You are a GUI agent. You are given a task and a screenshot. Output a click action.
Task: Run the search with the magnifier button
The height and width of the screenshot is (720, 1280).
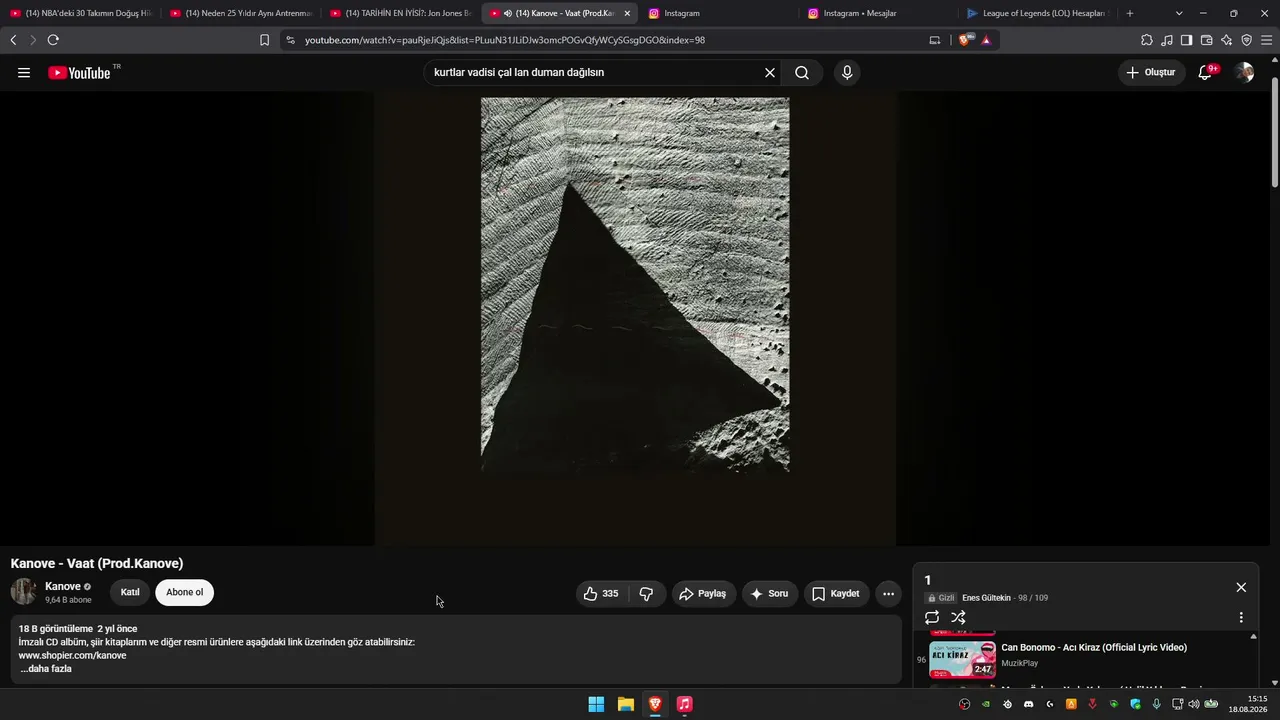click(802, 72)
